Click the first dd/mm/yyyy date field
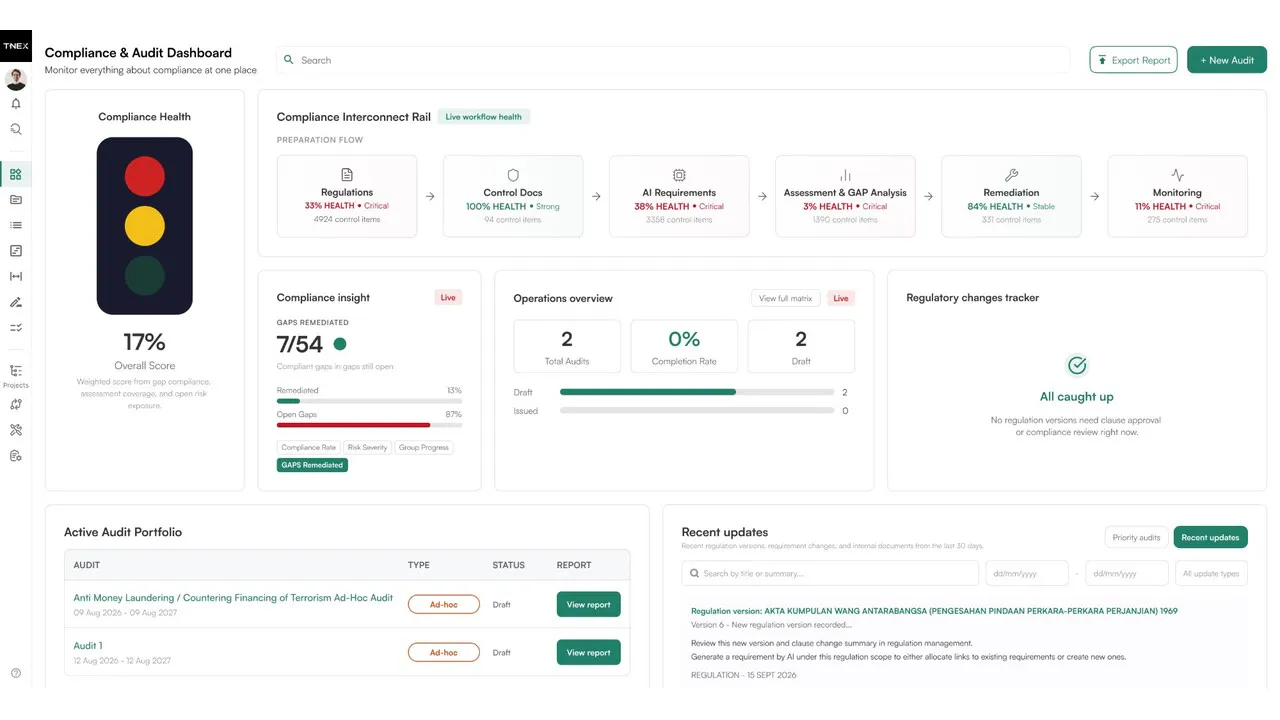 pos(1027,573)
